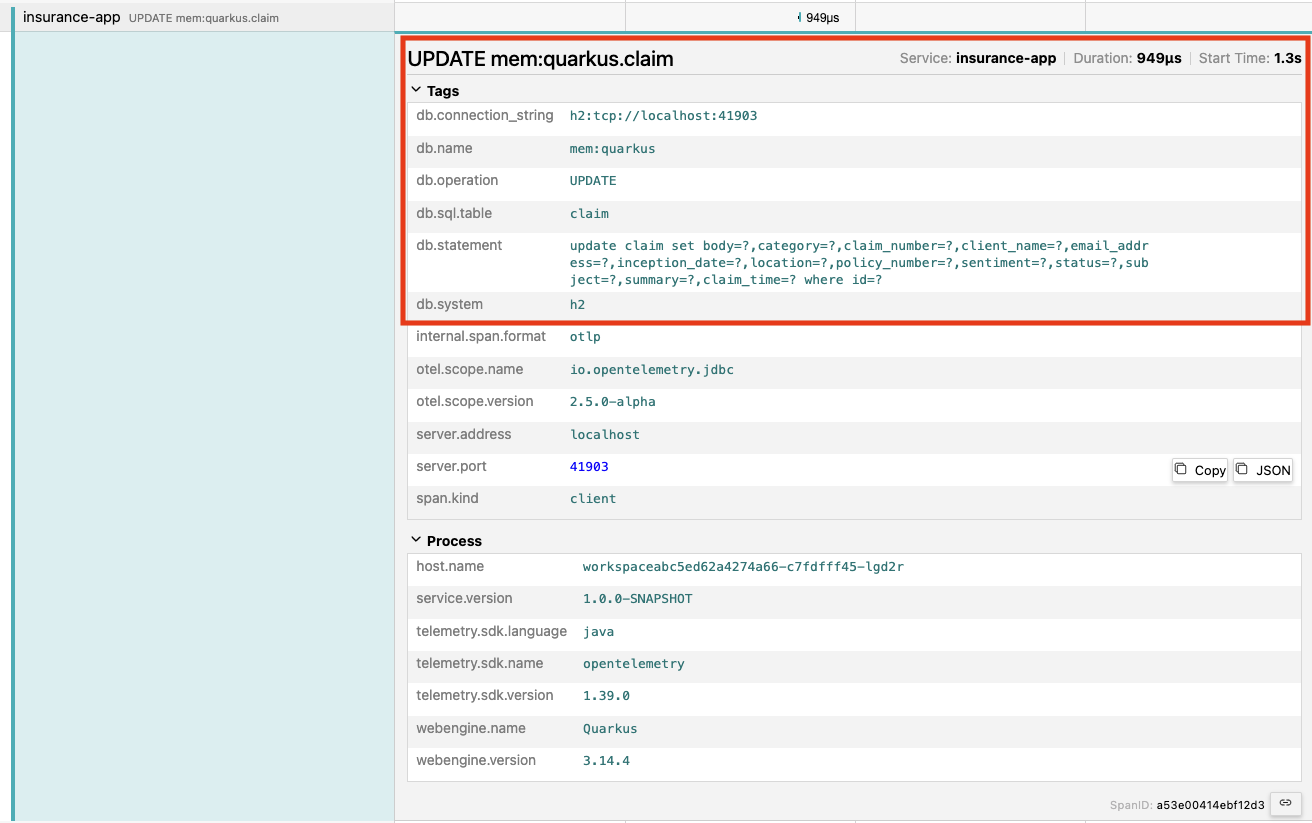
Task: Collapse the Tags section chevron
Action: click(417, 91)
